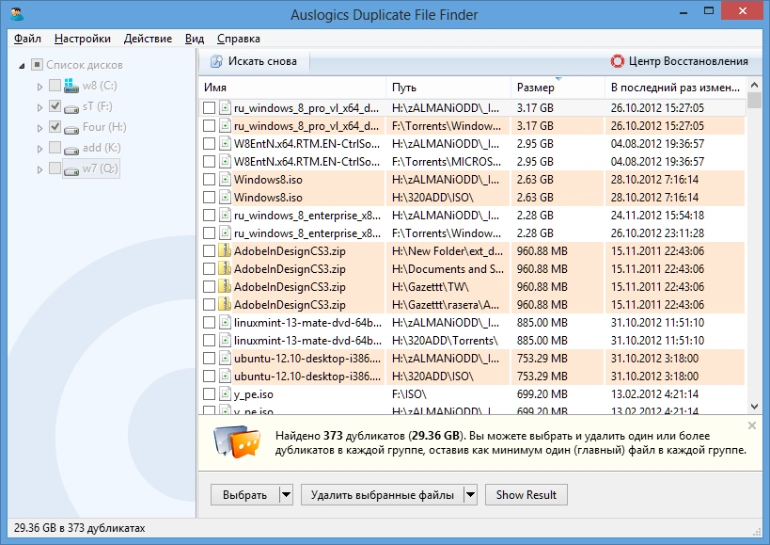
Task: Select ru_windows_8_enterprise row dated 24.11.2012
Action: 472,215
